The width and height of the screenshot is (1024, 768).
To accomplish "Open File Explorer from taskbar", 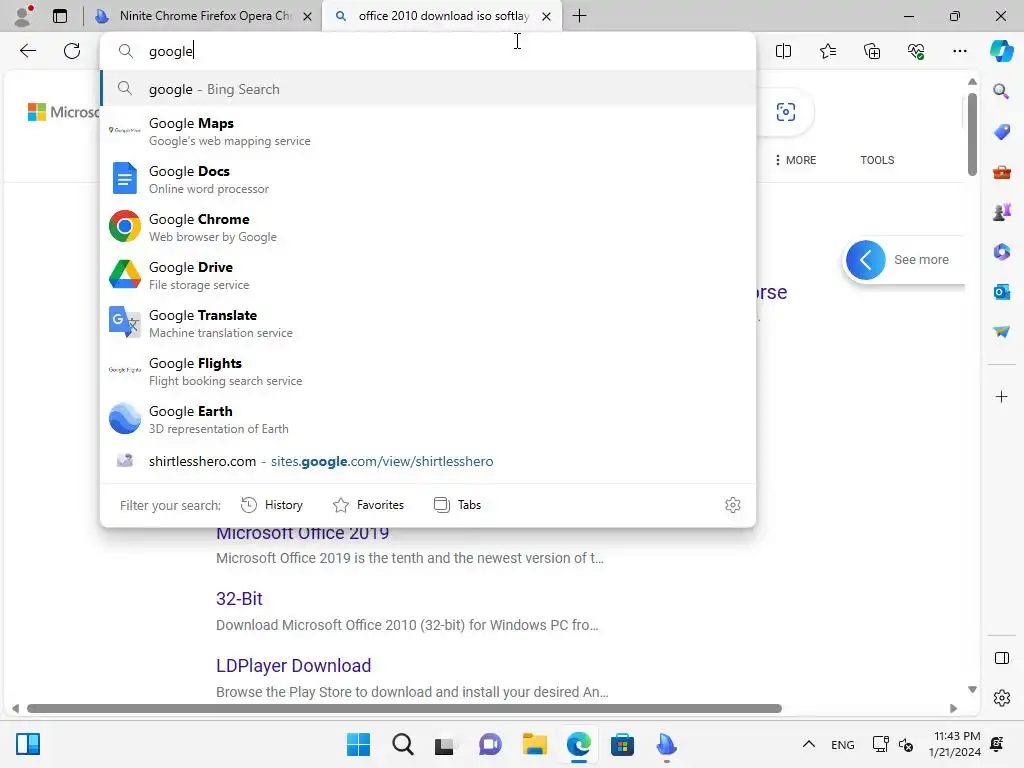I will tap(534, 744).
